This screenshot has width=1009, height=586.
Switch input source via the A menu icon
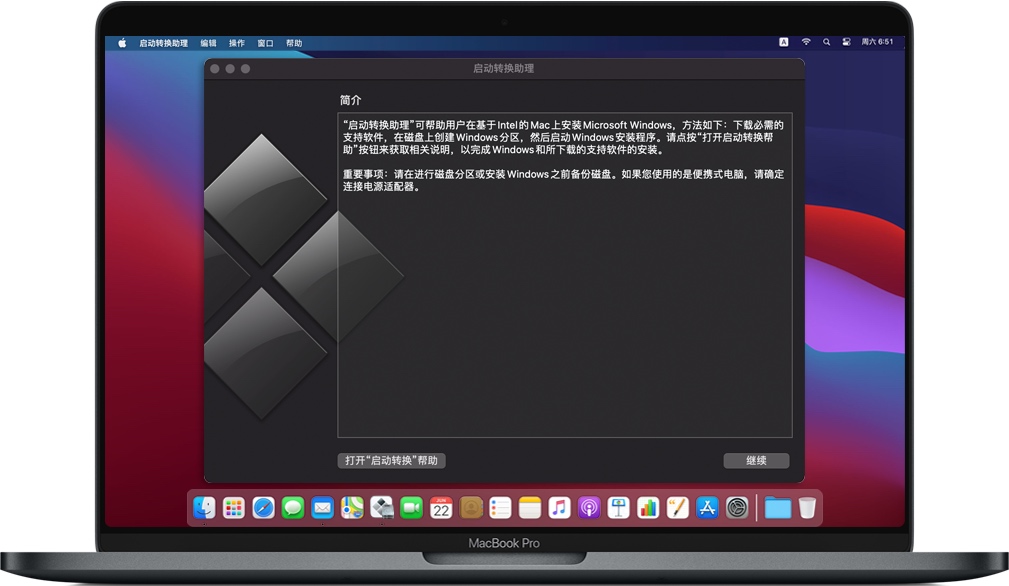(784, 43)
